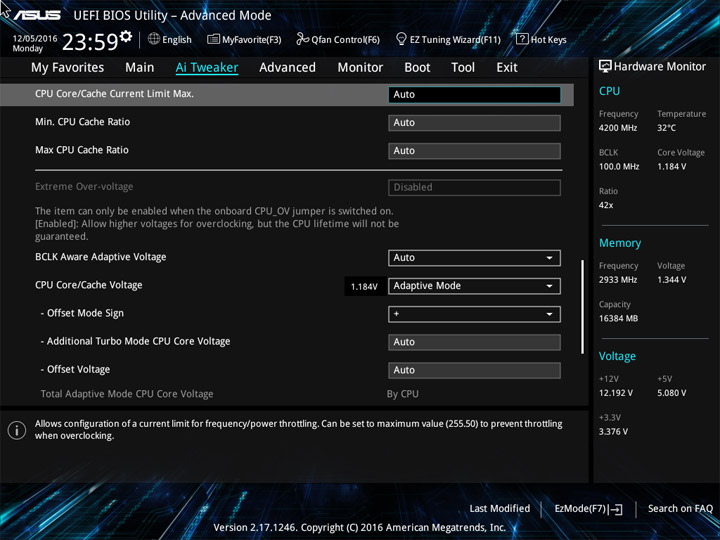Go to the Advanced tab

click(287, 68)
